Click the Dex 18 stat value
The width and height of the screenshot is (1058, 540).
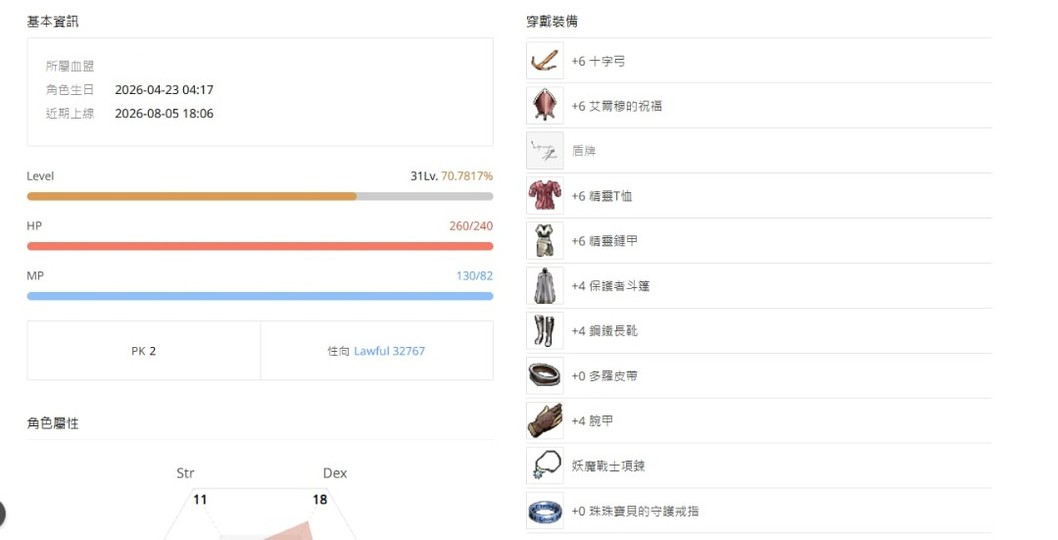click(x=320, y=500)
